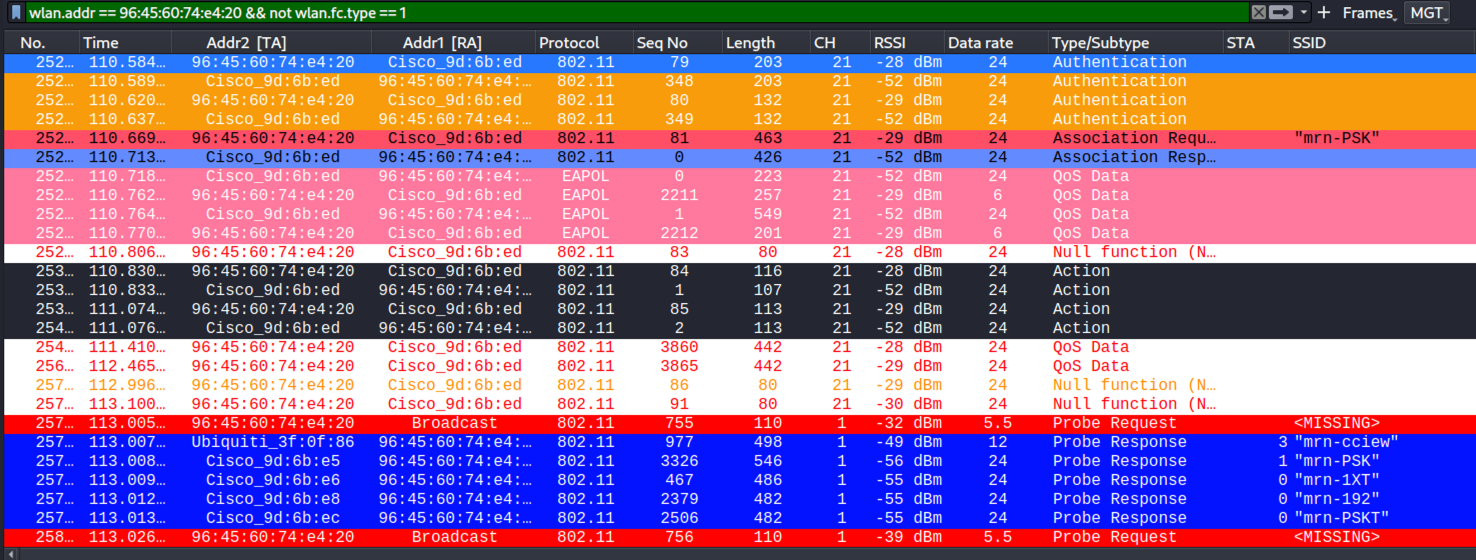Sort packets by No. column
The height and width of the screenshot is (560, 1476).
click(40, 43)
